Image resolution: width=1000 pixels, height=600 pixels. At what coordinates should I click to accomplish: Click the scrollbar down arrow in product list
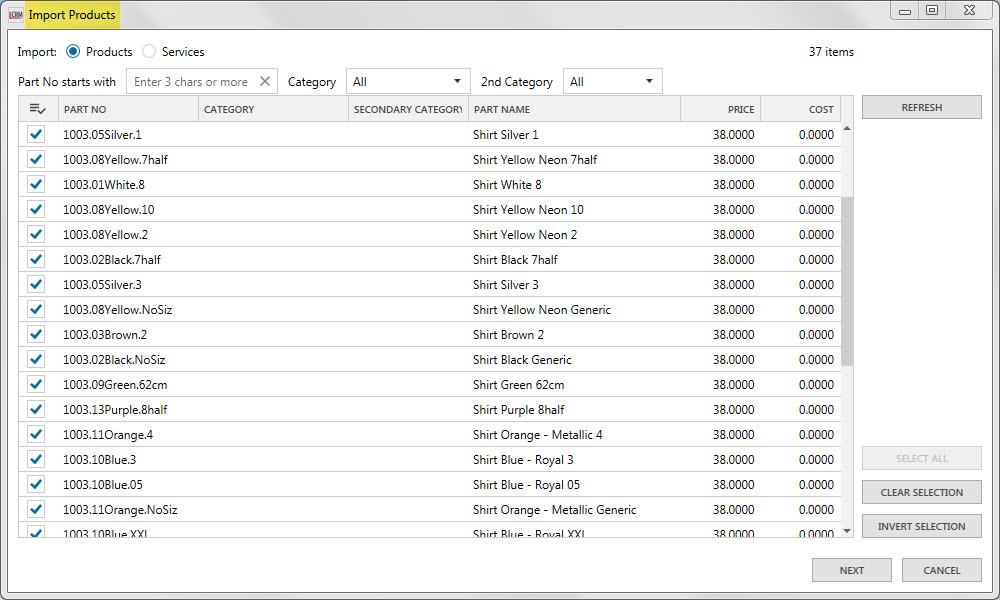[847, 530]
